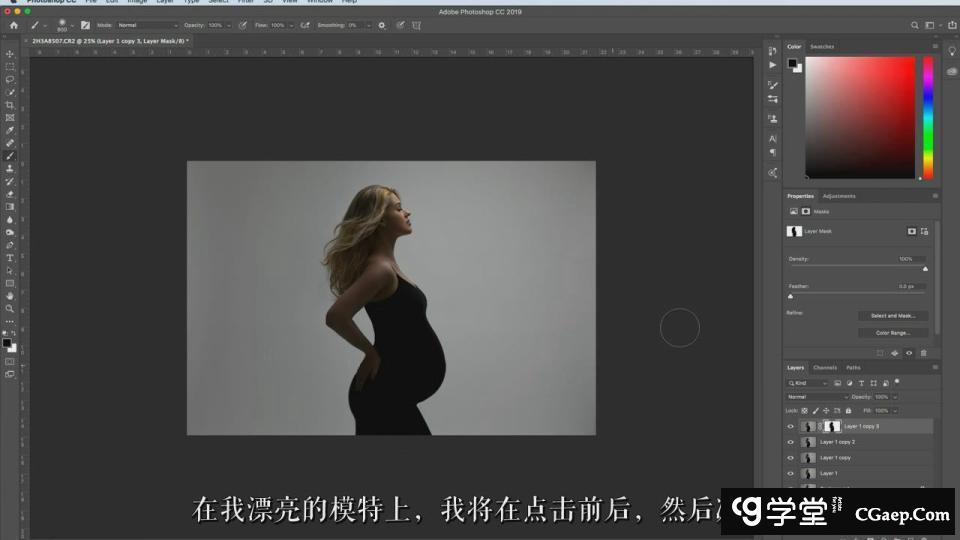Select the Horizontal Type tool
Viewport: 960px width, 540px height.
coord(10,258)
